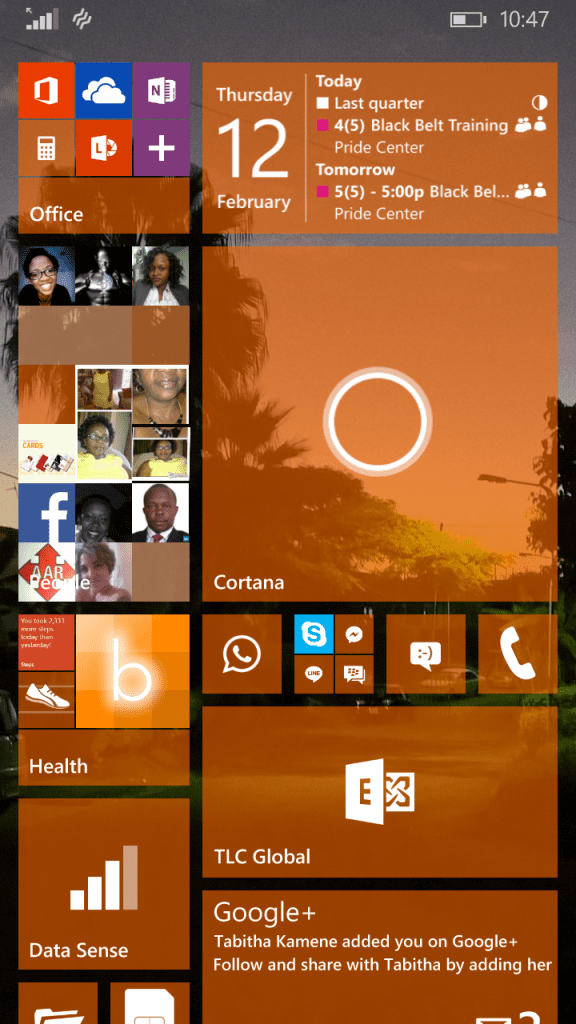Image resolution: width=576 pixels, height=1024 pixels.
Task: Open the Data Sense tile
Action: pos(104,884)
